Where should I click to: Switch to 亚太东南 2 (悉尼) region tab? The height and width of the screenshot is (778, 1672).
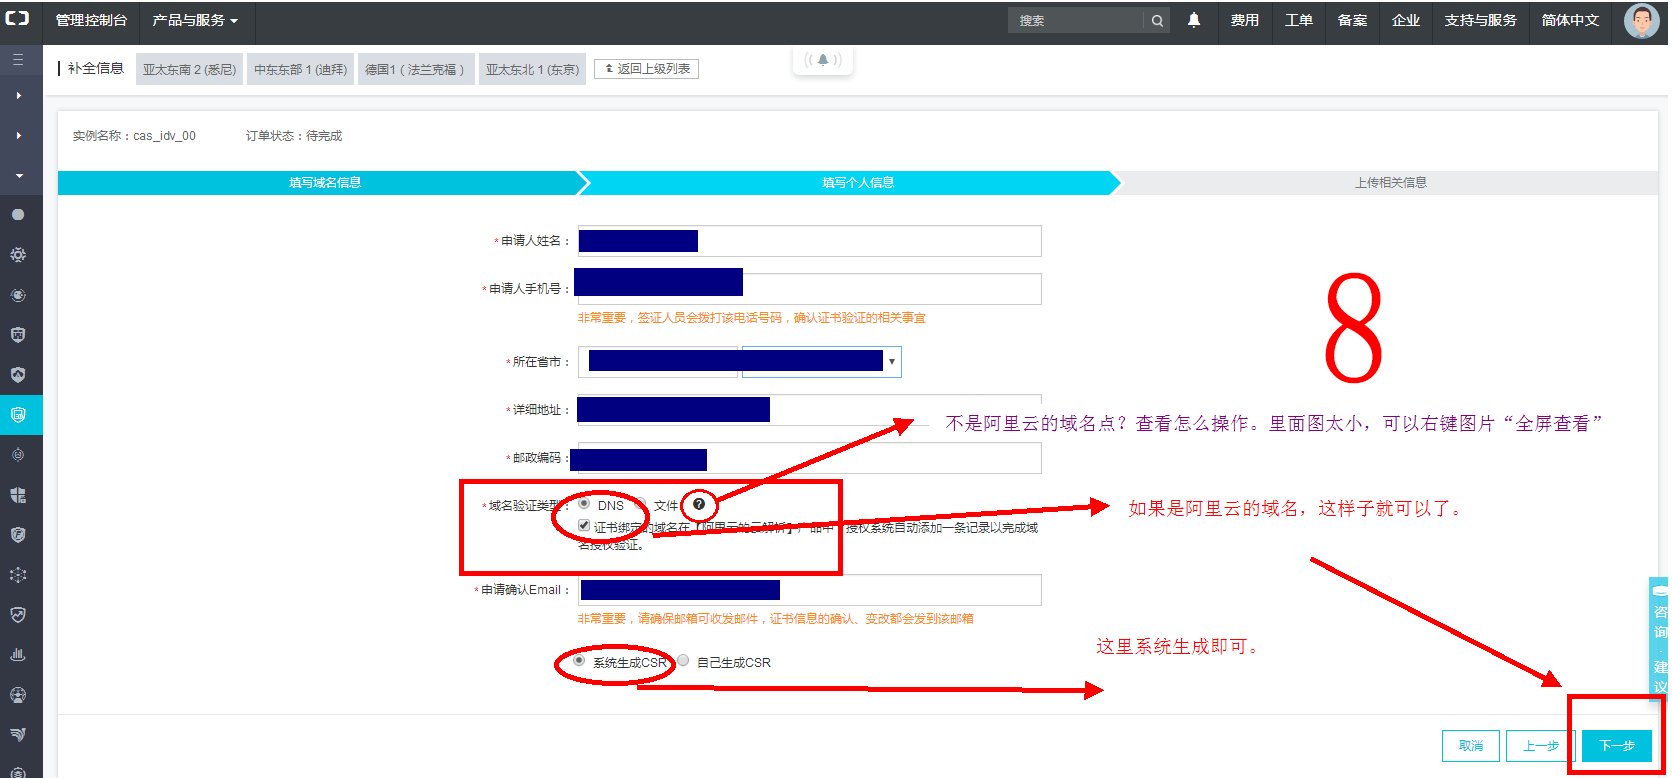[x=189, y=70]
